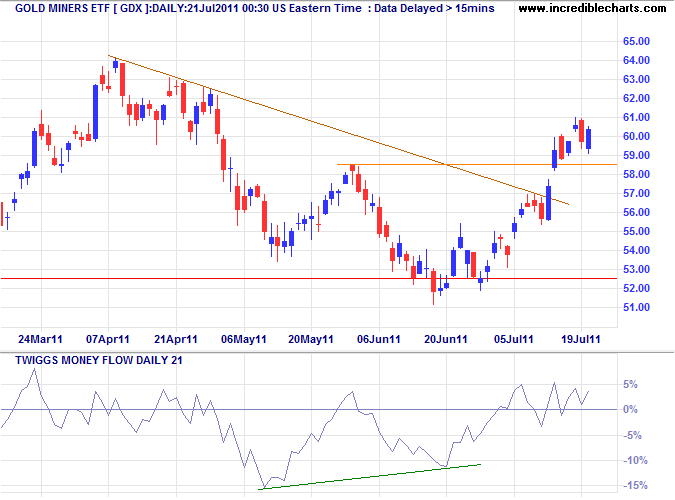Click the 54.00 price axis label

pos(636,250)
